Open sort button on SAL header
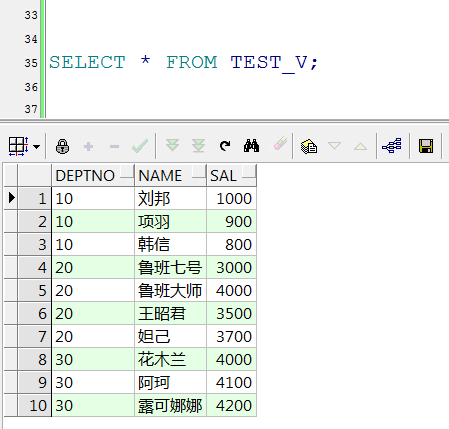The image size is (449, 429). [249, 171]
